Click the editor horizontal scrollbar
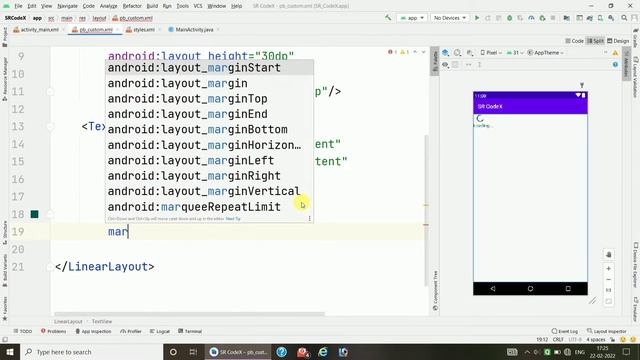The width and height of the screenshot is (640, 360). [x=189, y=314]
